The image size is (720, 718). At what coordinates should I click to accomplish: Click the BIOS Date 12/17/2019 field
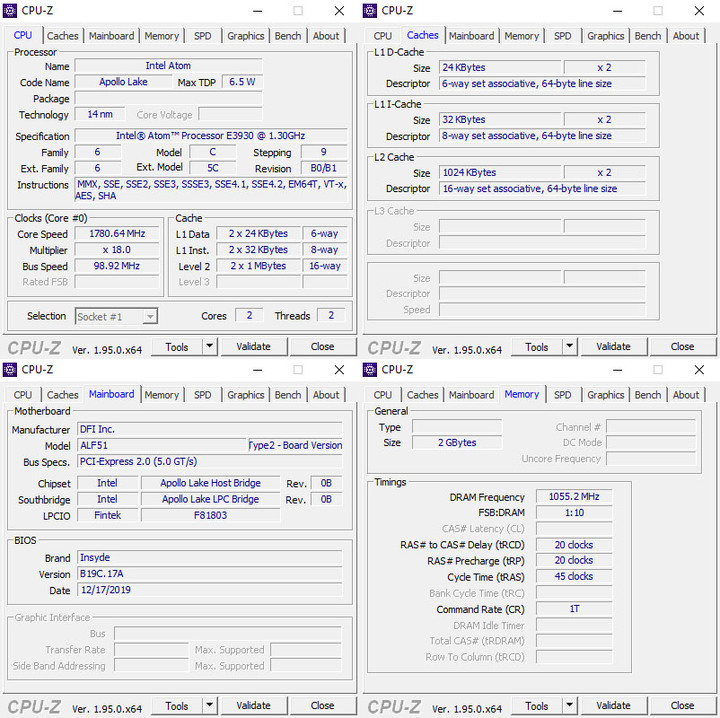pyautogui.click(x=210, y=590)
